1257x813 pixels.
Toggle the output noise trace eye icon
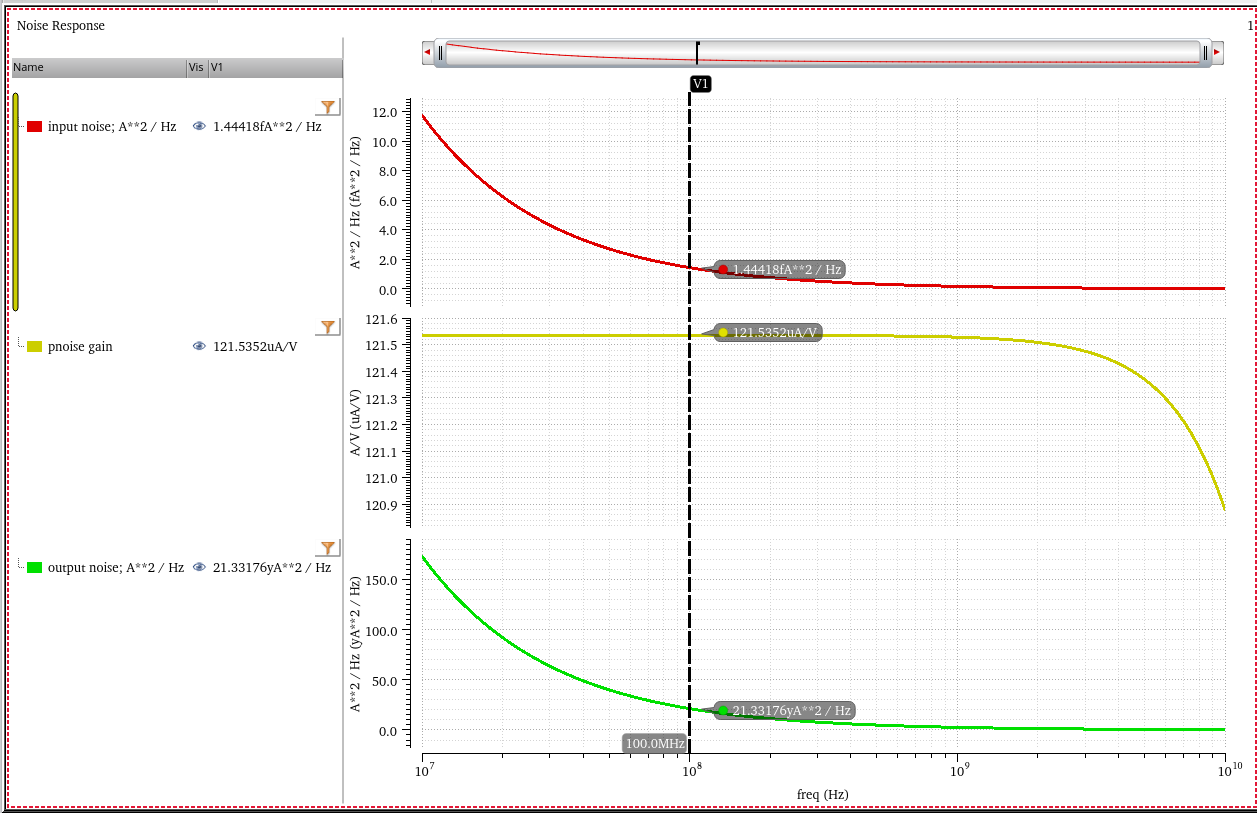[x=199, y=567]
